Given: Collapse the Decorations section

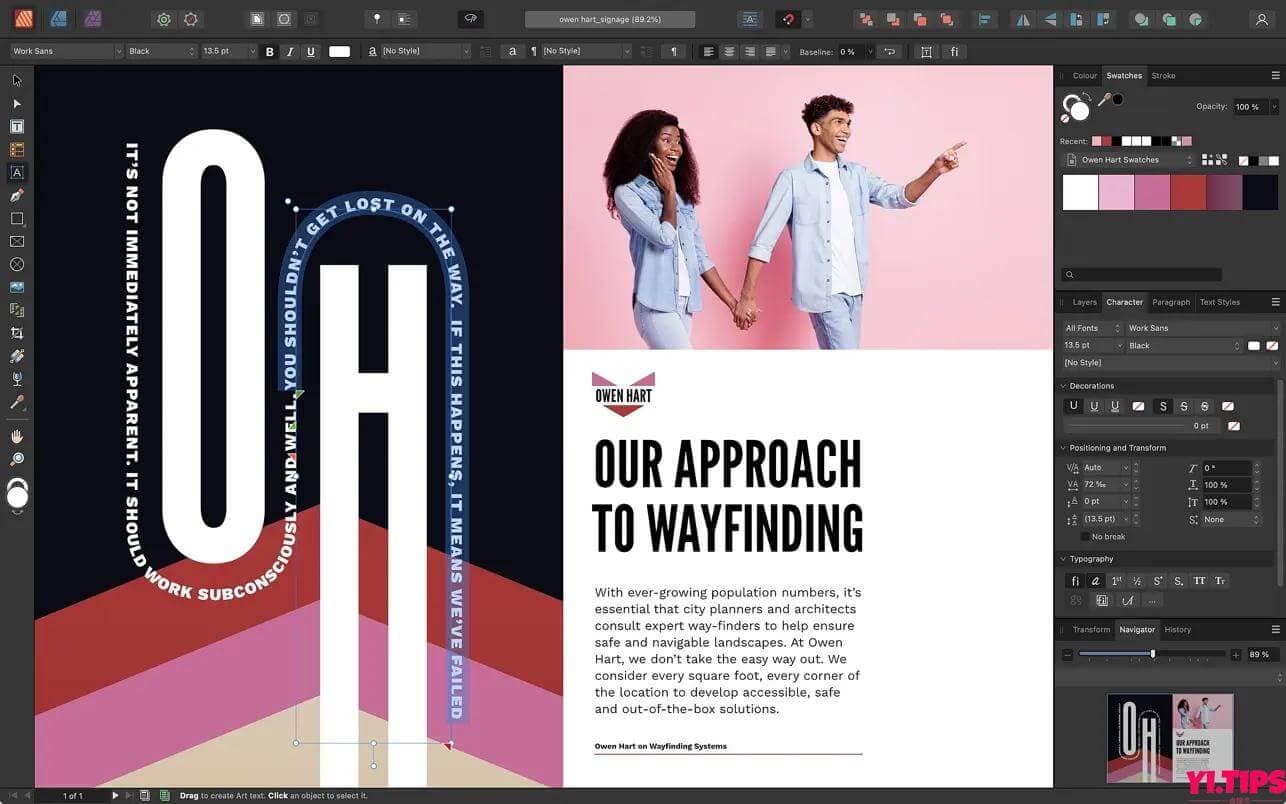Looking at the screenshot, I should click(1063, 385).
